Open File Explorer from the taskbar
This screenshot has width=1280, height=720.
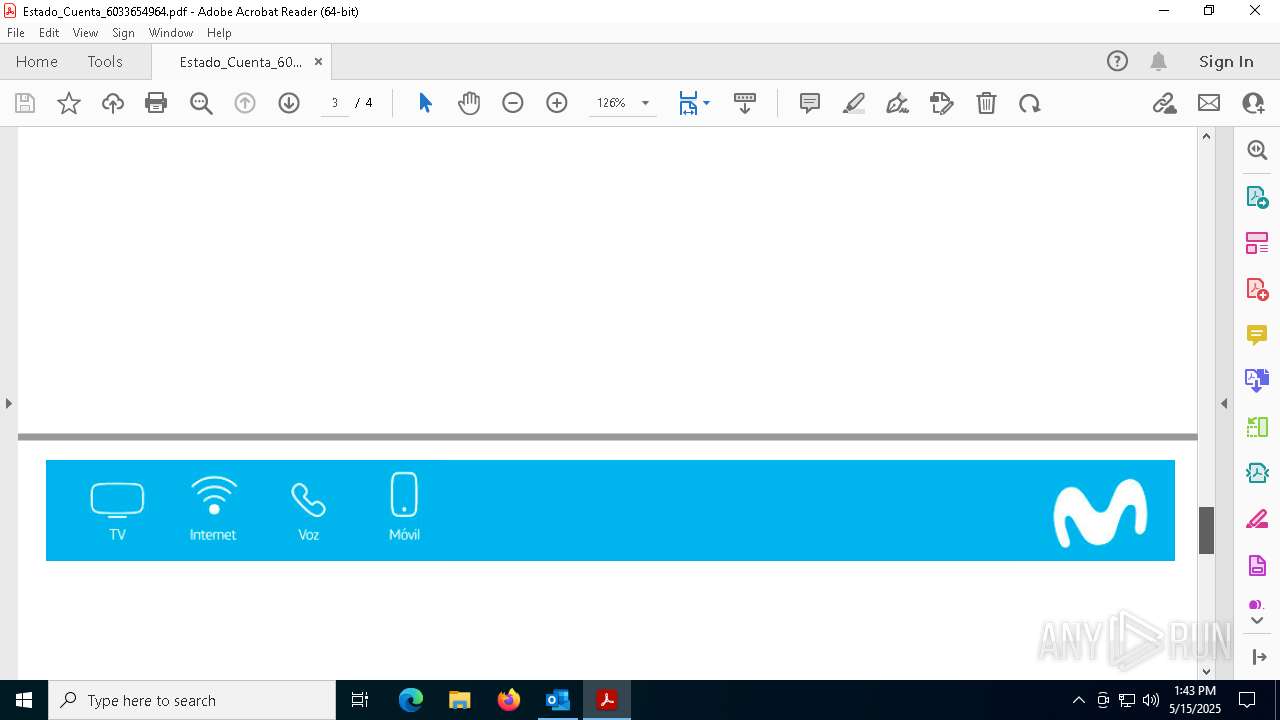point(459,700)
